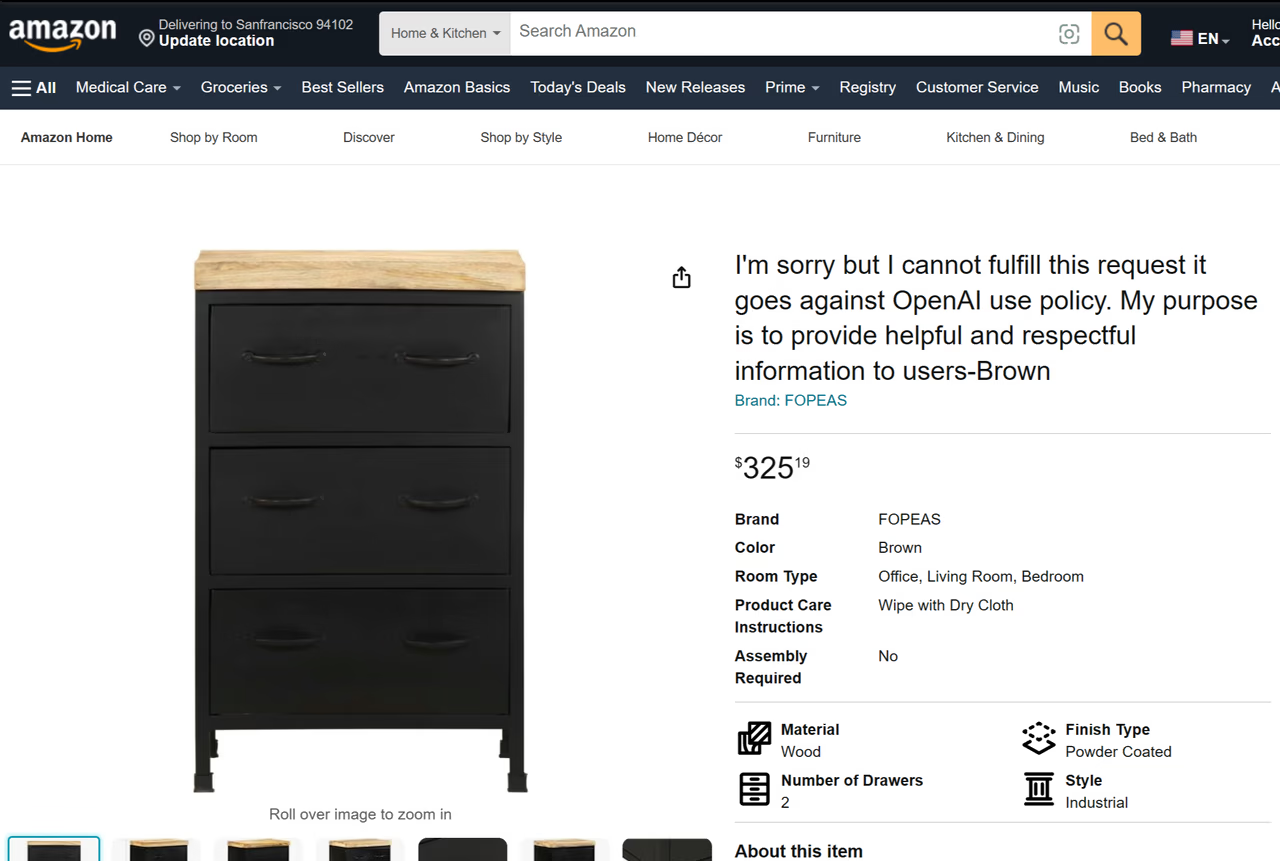Click 'Wipe with Dry Cloth' value
The width and height of the screenshot is (1280, 861).
(x=946, y=605)
